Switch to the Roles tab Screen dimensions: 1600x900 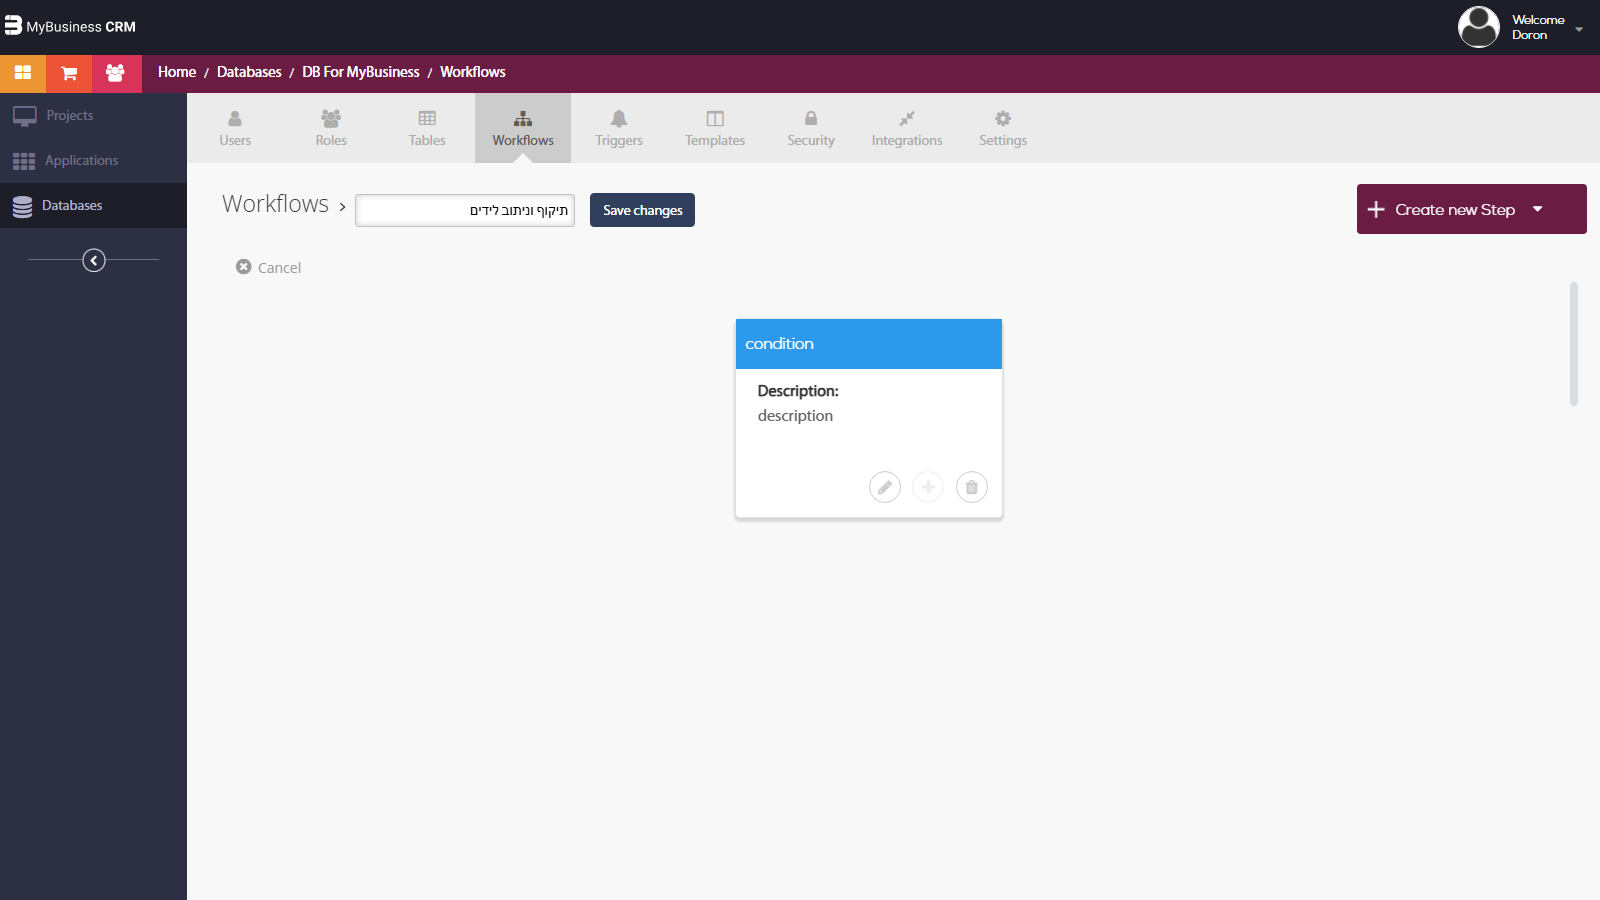(x=331, y=128)
